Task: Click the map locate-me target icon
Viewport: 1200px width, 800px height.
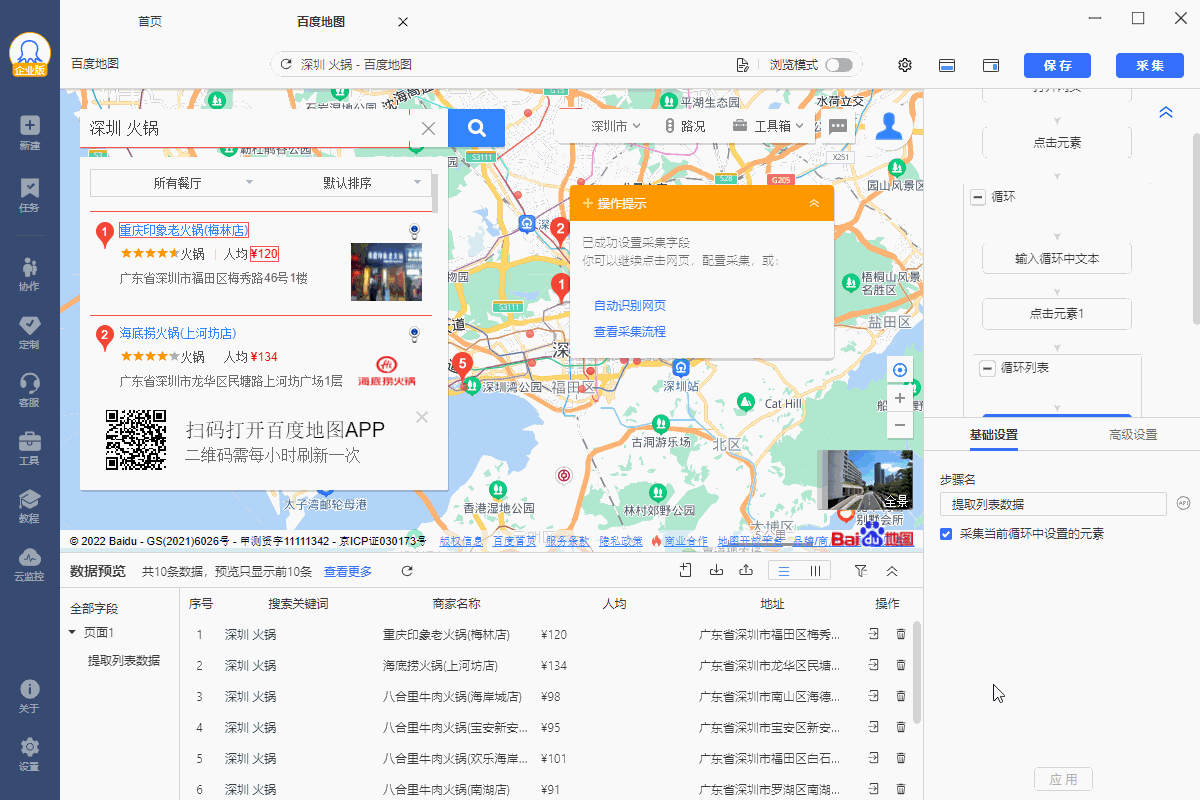Action: (x=900, y=370)
